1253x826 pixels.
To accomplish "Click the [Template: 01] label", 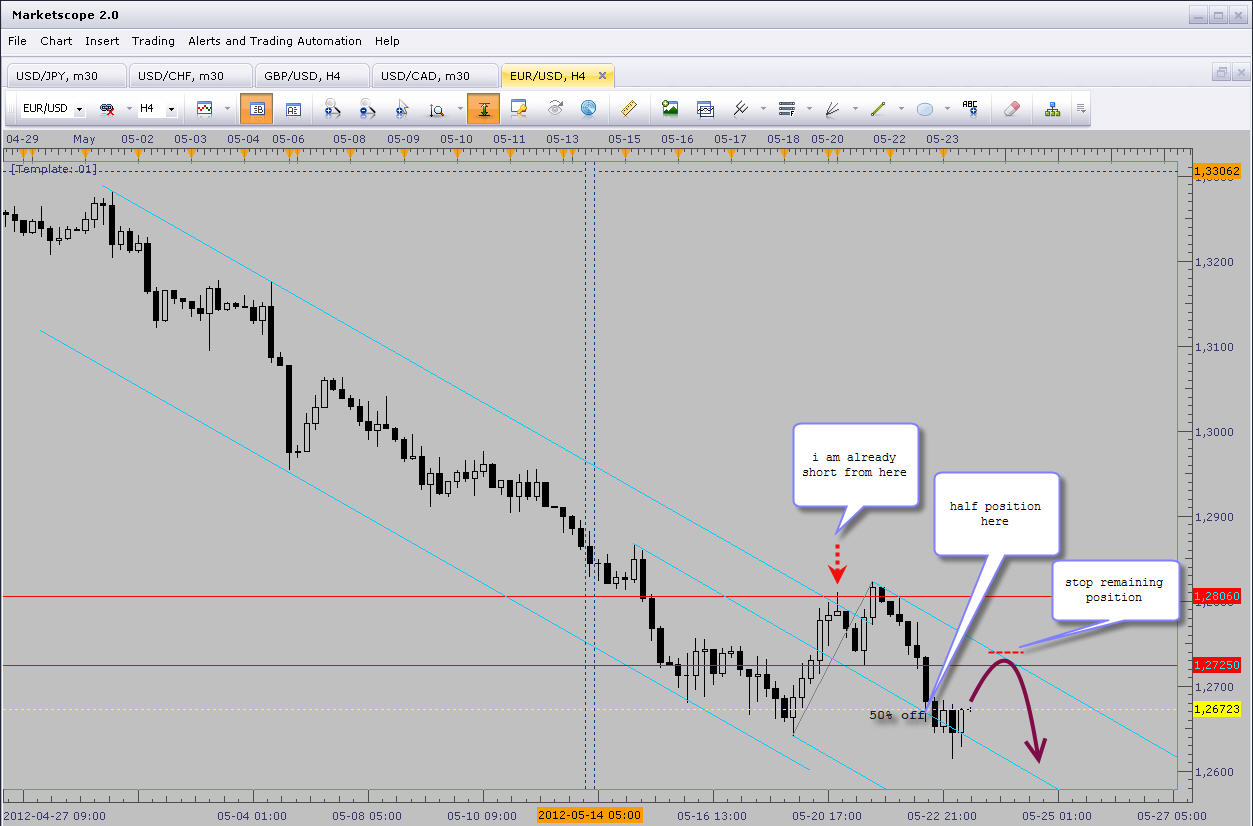I will pyautogui.click(x=54, y=170).
